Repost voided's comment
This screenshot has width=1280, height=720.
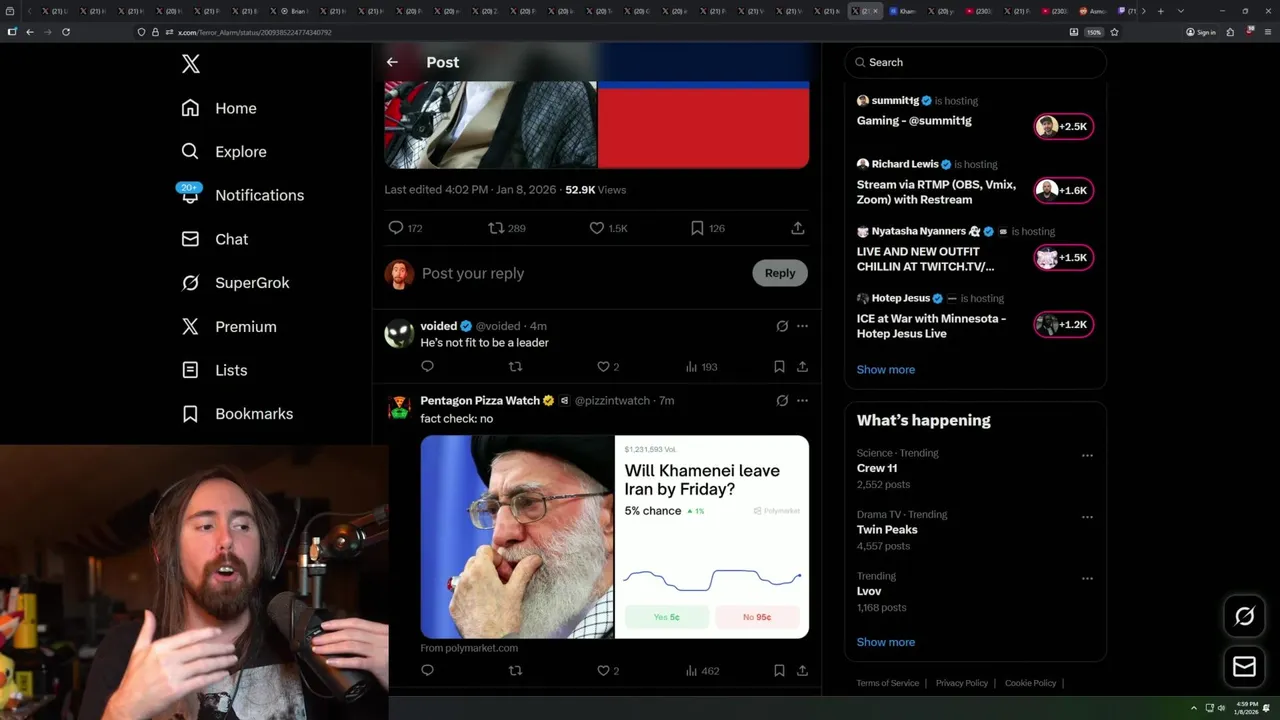click(x=515, y=367)
